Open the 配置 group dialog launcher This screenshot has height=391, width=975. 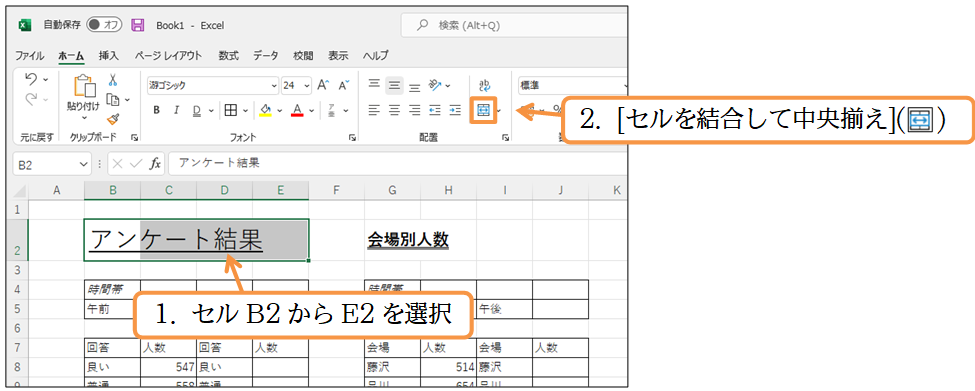[x=506, y=137]
